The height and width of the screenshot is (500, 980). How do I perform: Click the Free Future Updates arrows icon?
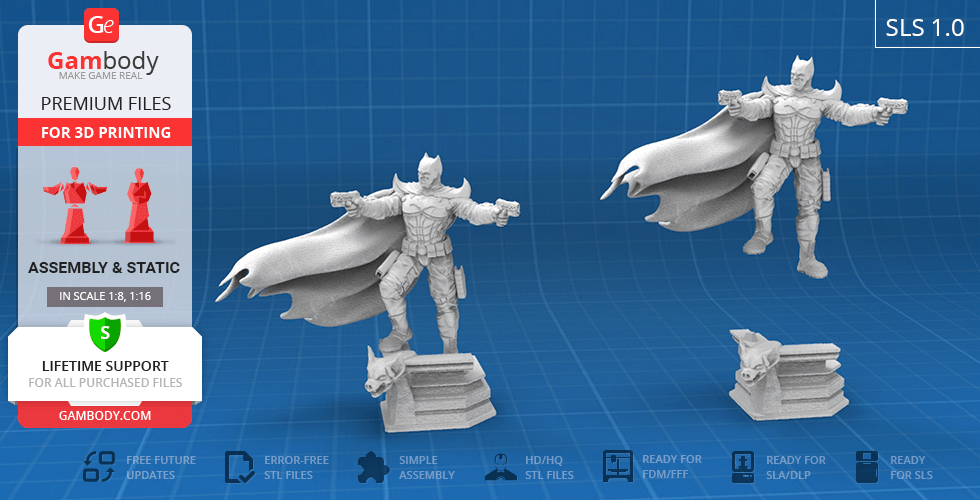(x=98, y=467)
